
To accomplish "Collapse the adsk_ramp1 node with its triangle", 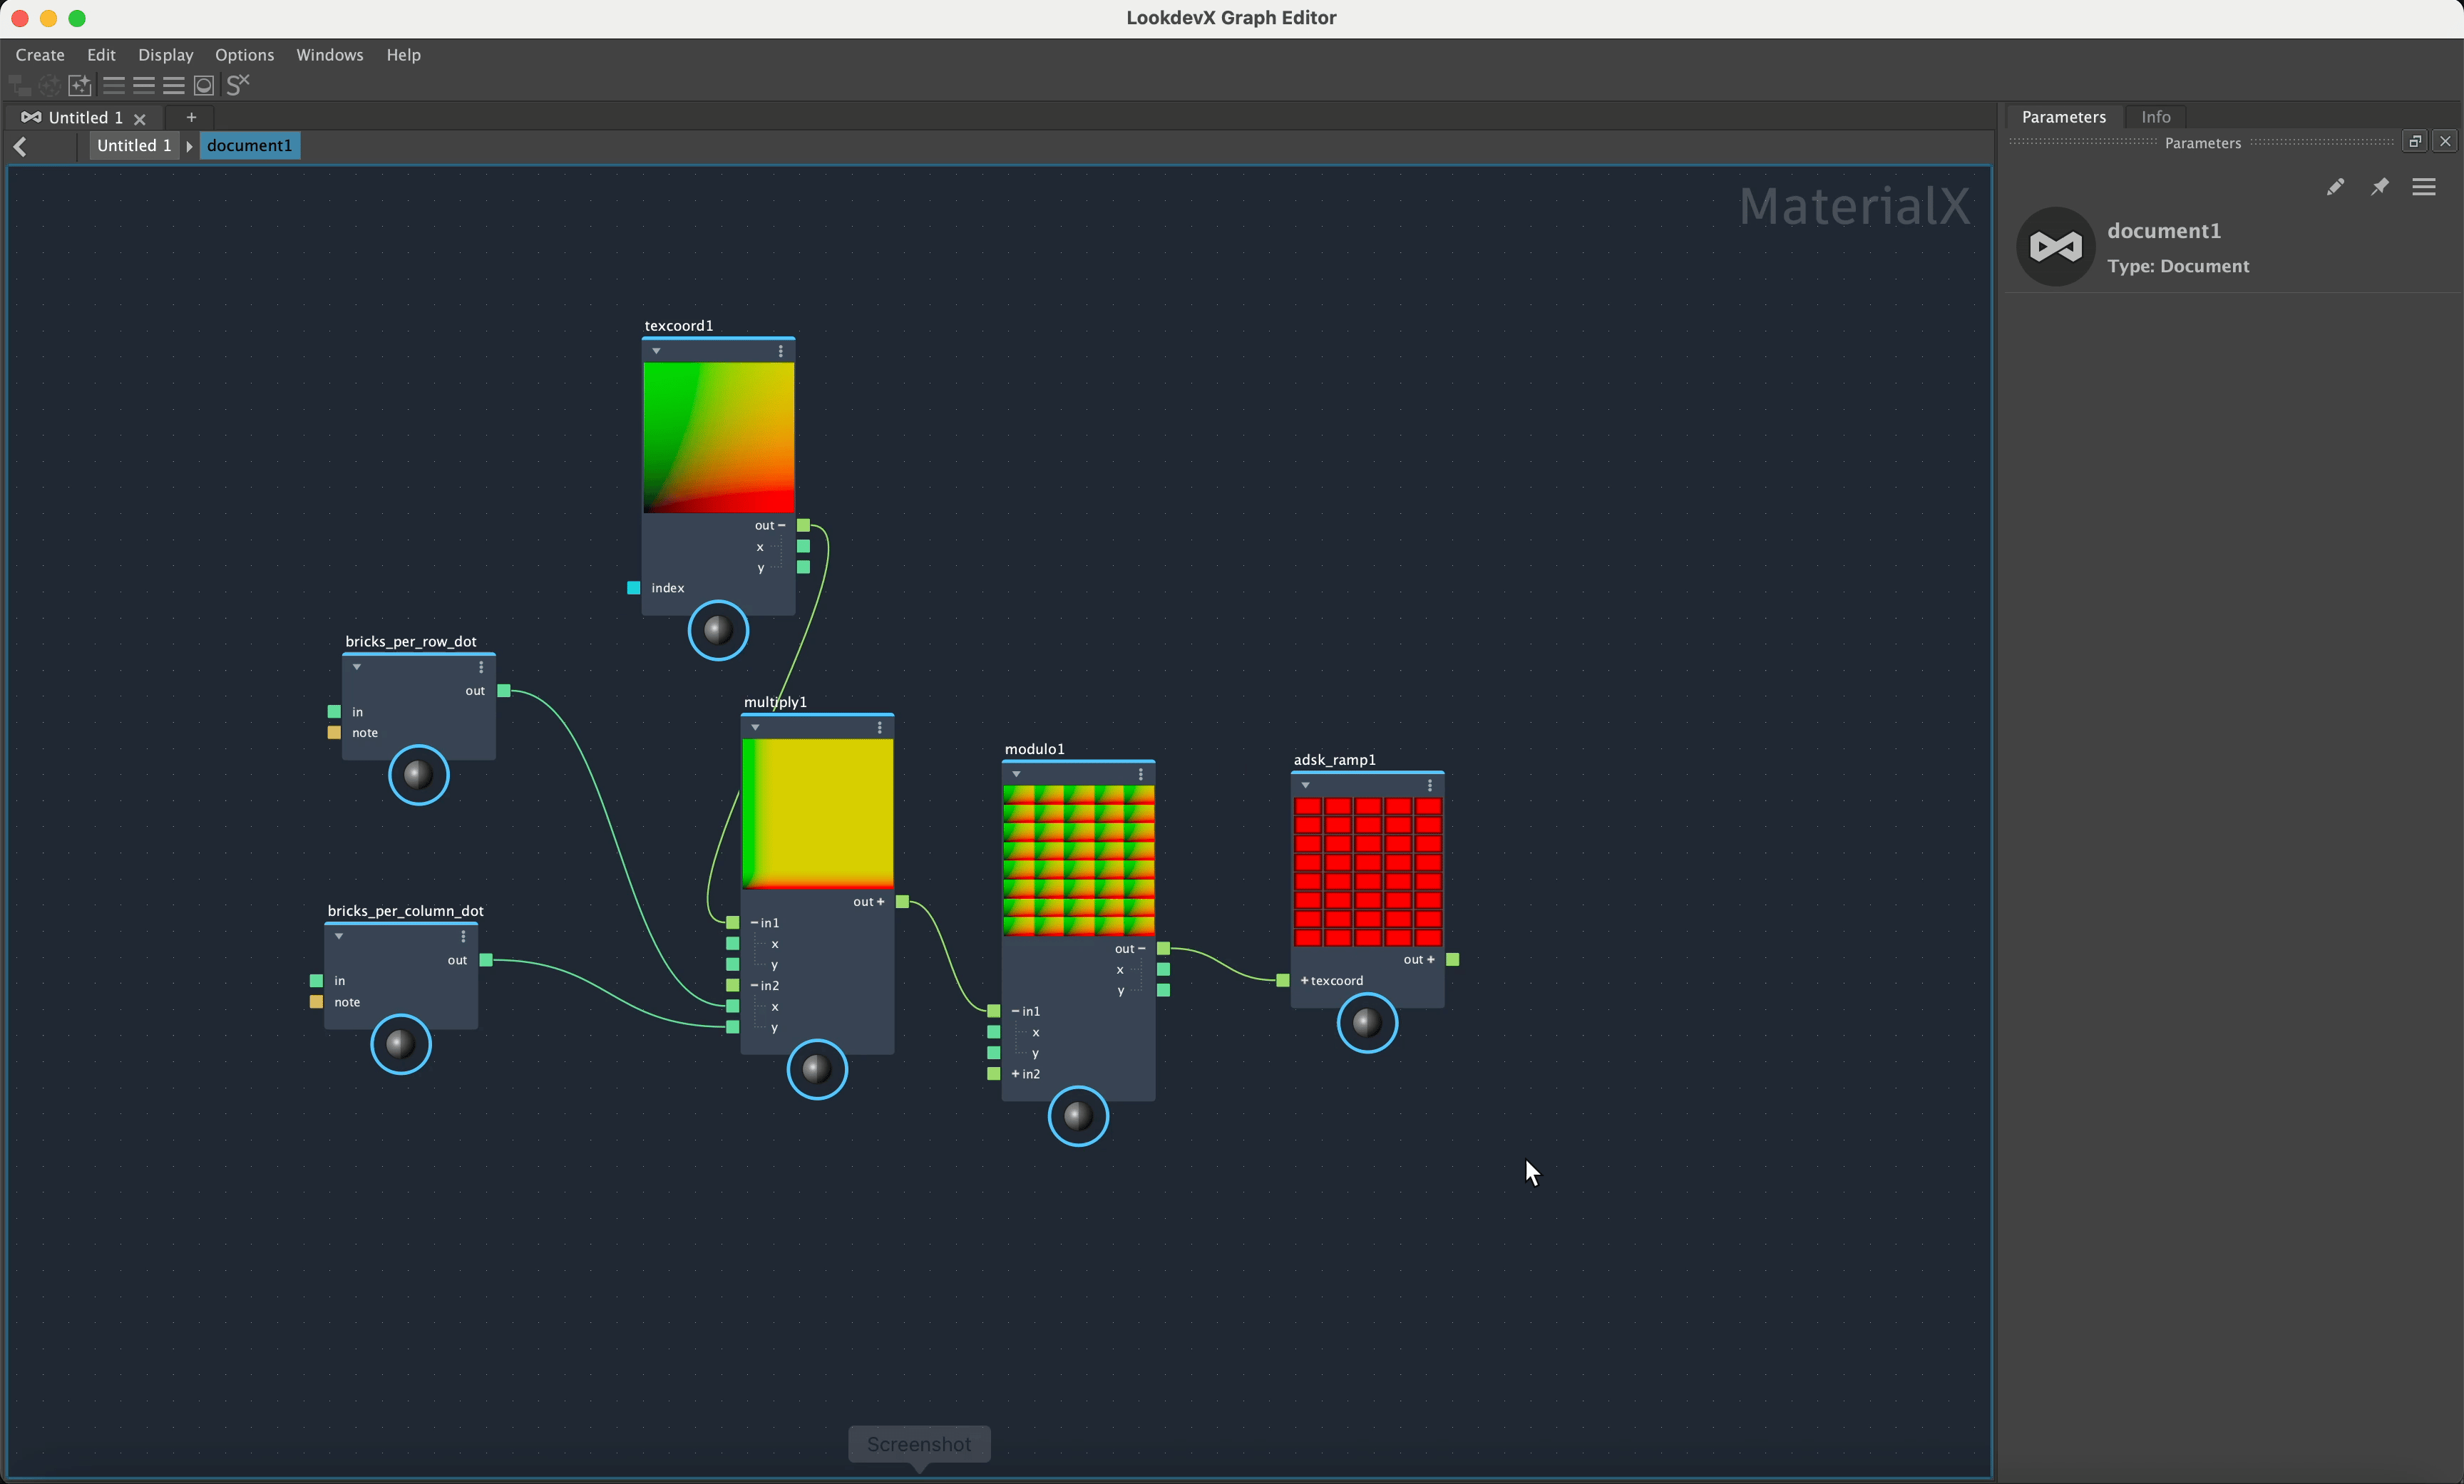I will [x=1306, y=785].
